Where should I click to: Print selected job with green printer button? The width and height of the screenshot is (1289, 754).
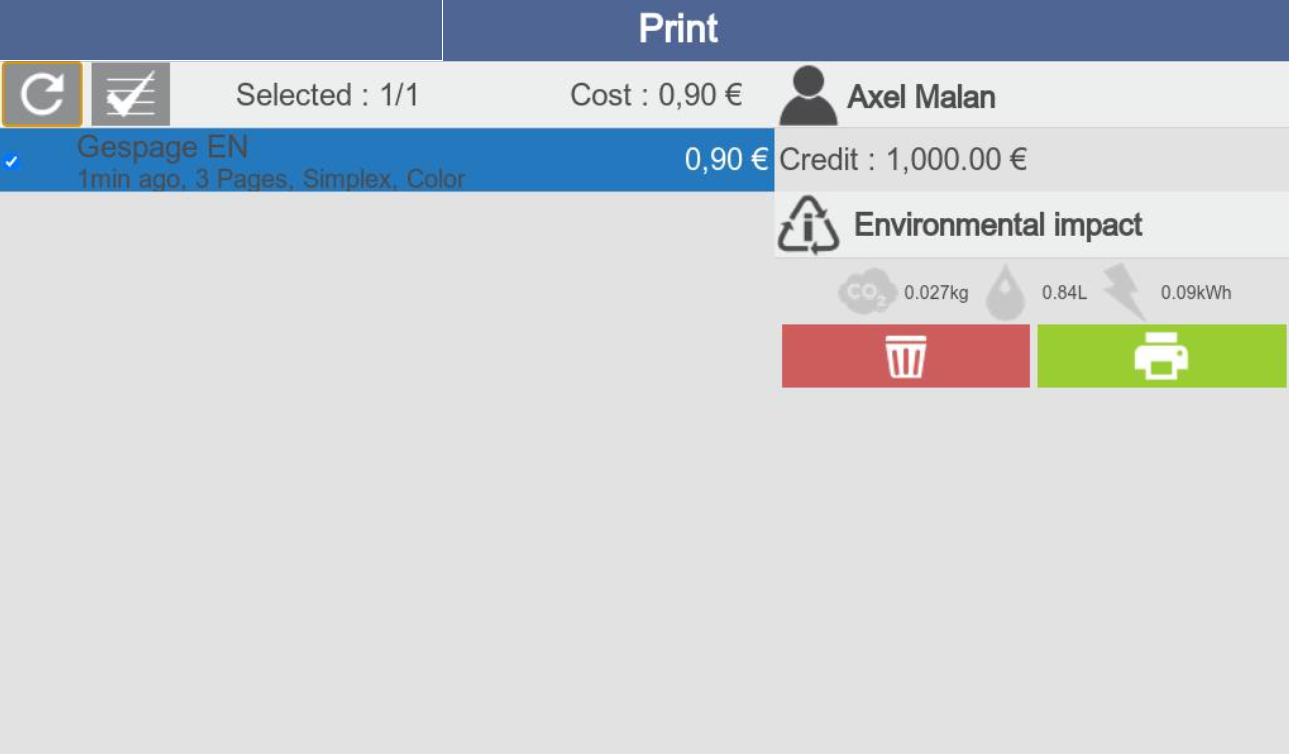[1161, 356]
